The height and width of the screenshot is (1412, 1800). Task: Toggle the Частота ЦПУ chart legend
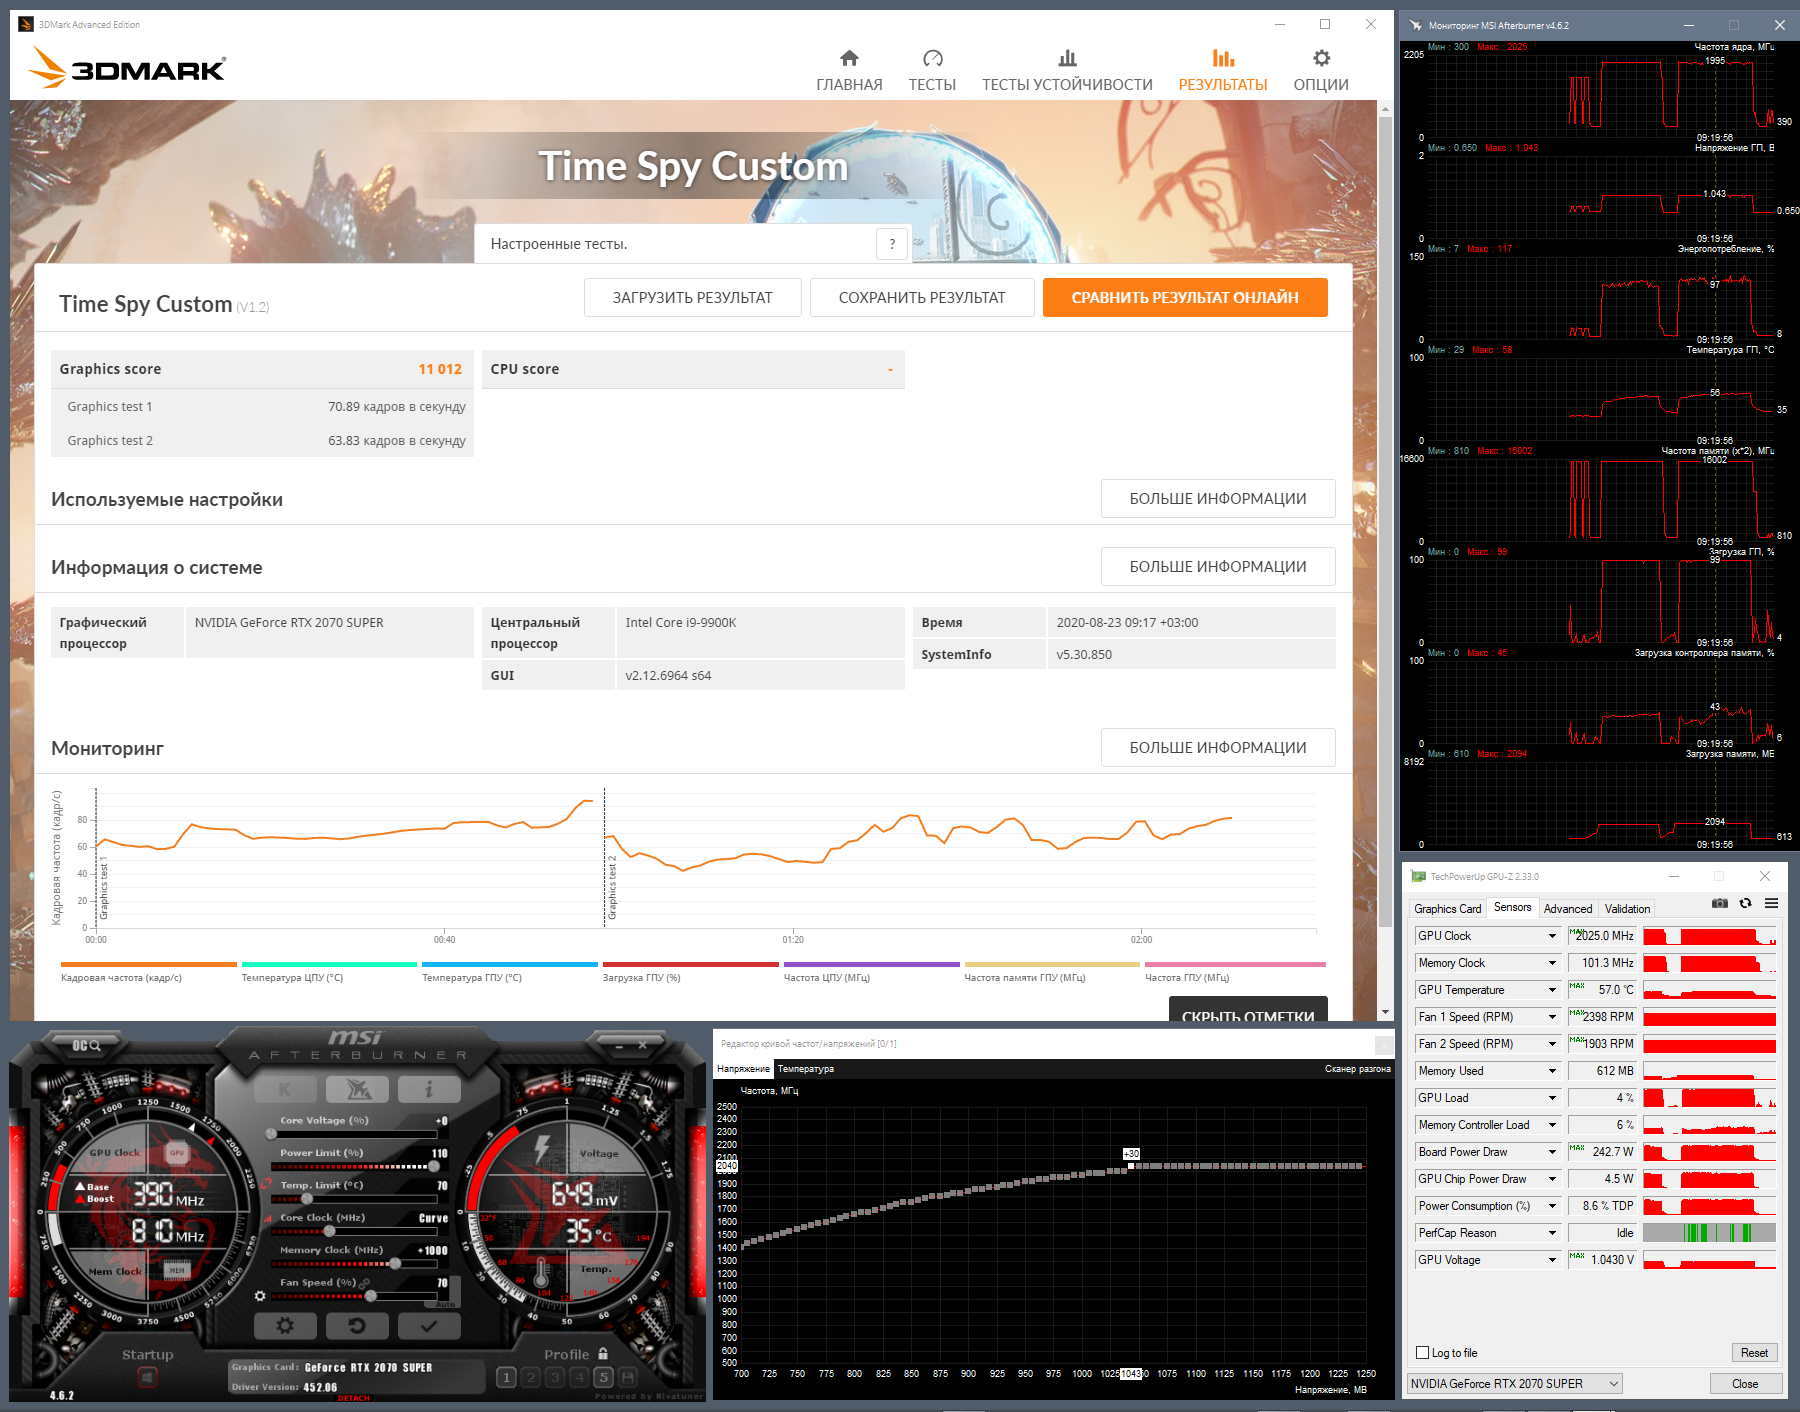[x=871, y=972]
